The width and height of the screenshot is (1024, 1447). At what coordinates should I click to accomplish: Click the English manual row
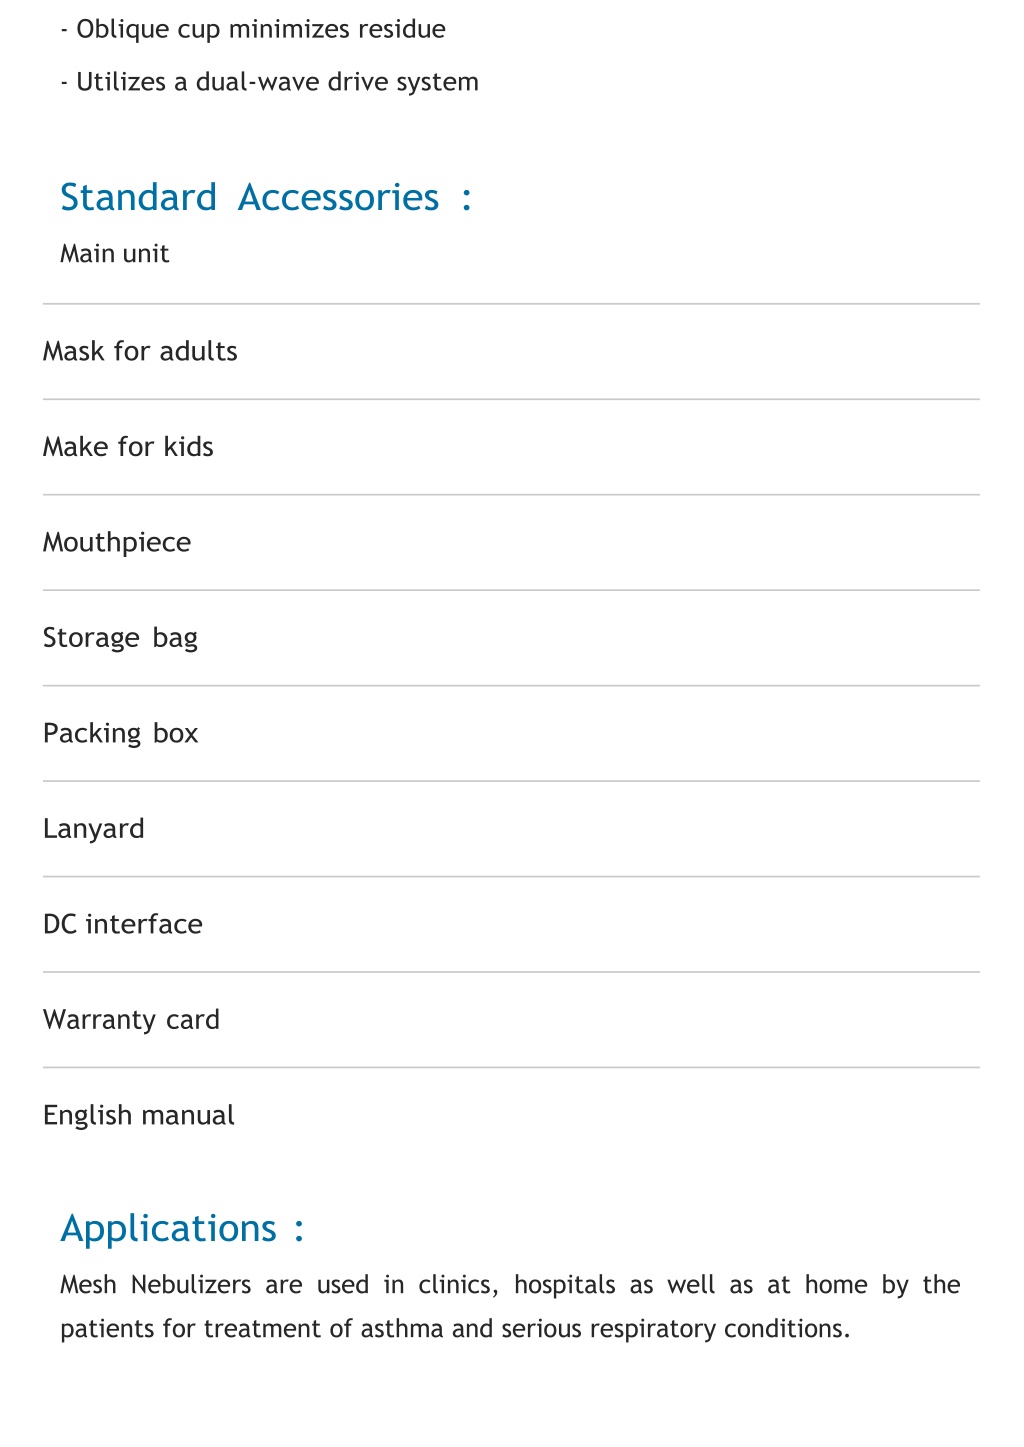pos(511,1116)
